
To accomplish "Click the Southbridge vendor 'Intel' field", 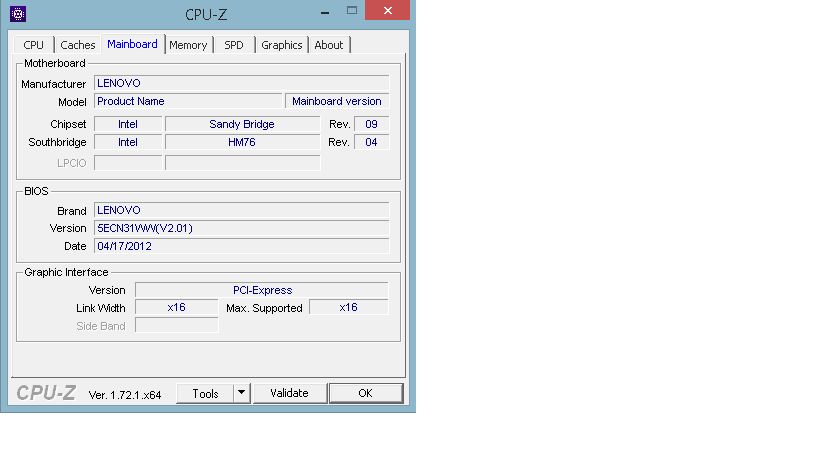I will pyautogui.click(x=128, y=142).
